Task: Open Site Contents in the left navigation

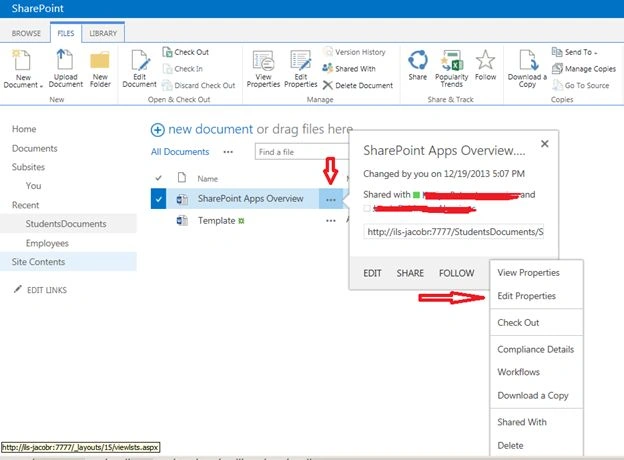Action: [38, 262]
